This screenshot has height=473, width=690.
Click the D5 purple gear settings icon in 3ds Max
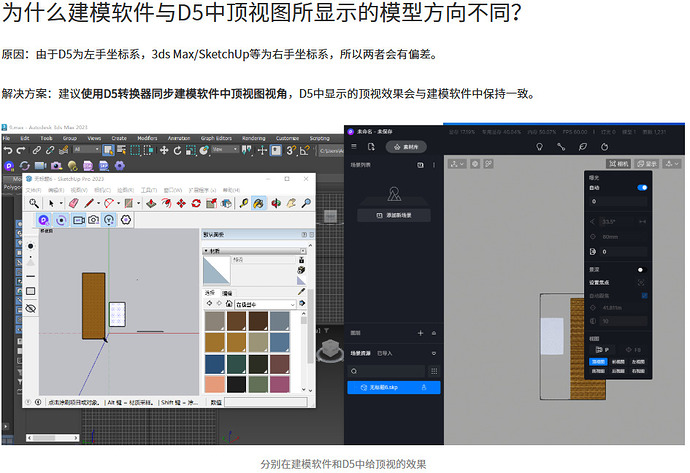(120, 165)
